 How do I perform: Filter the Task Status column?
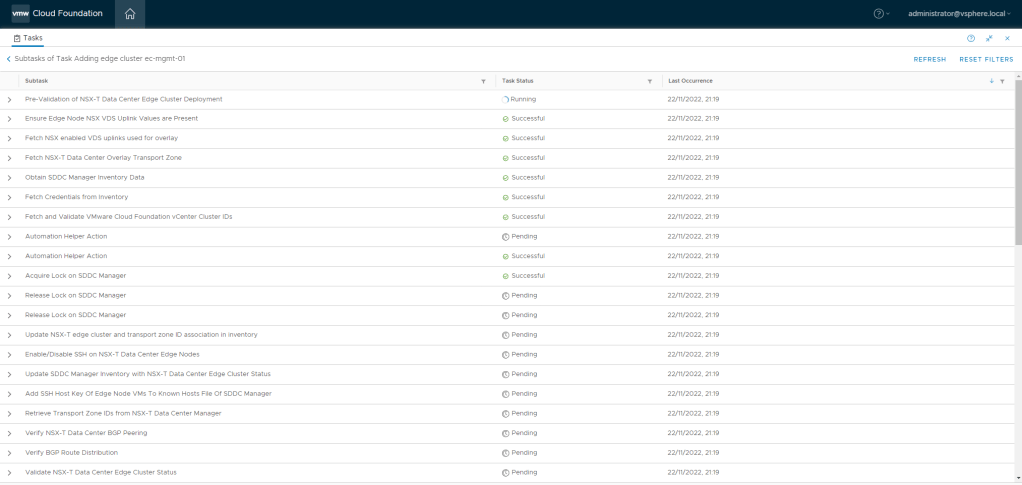tap(650, 81)
